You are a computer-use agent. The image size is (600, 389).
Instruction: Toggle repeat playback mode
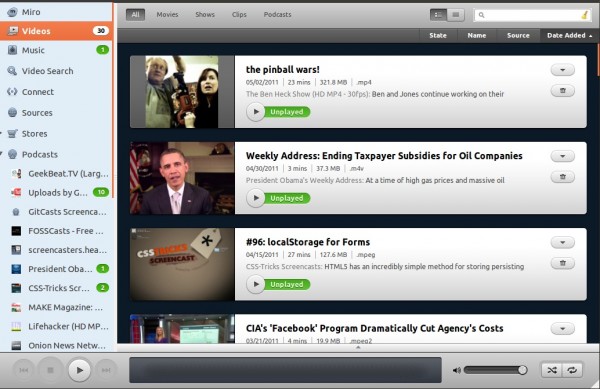click(x=572, y=370)
